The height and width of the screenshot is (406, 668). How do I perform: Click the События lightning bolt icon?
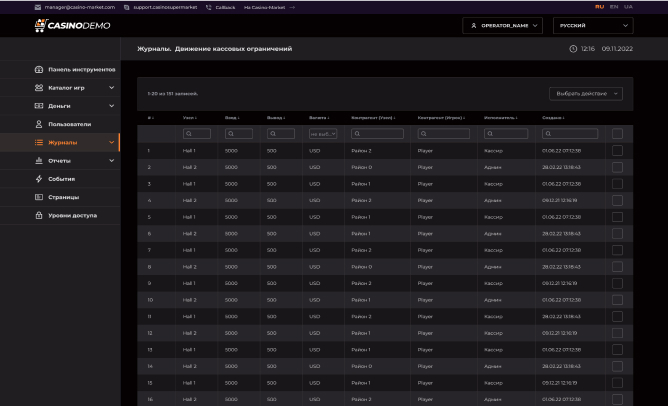coord(38,179)
